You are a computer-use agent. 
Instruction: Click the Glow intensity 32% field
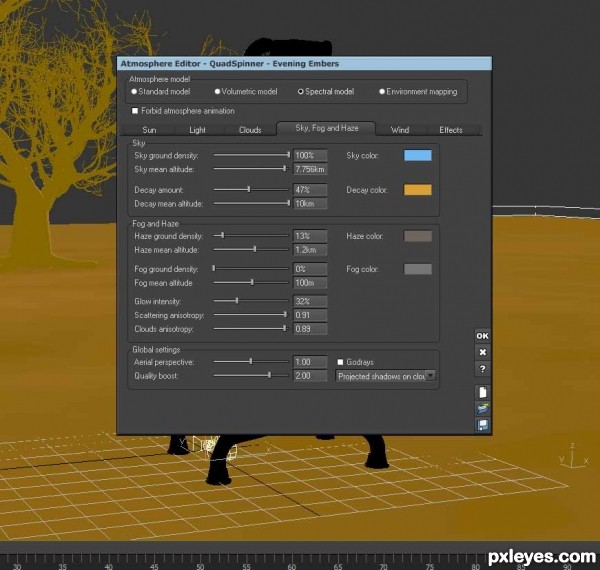(310, 301)
